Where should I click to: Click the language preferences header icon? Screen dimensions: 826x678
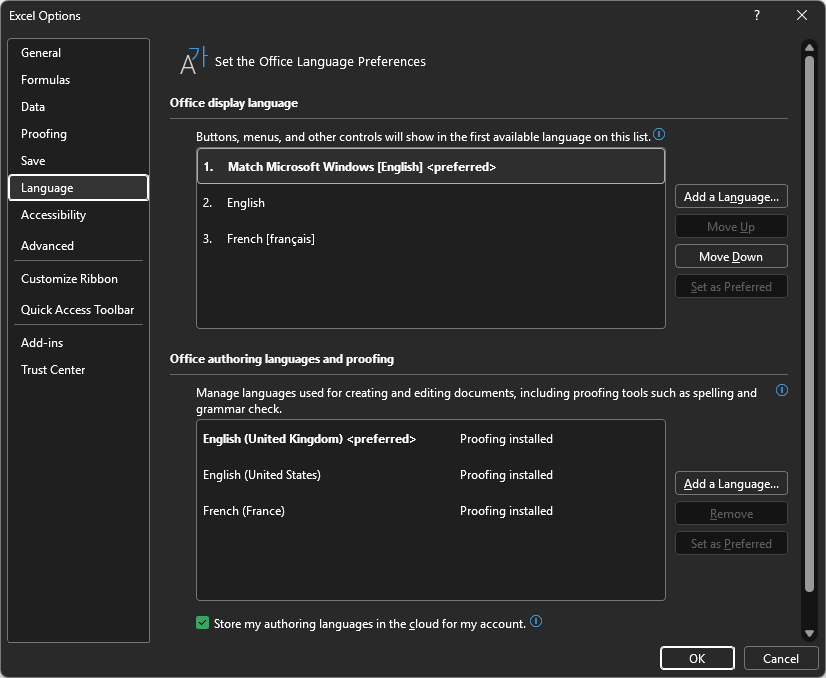(194, 61)
